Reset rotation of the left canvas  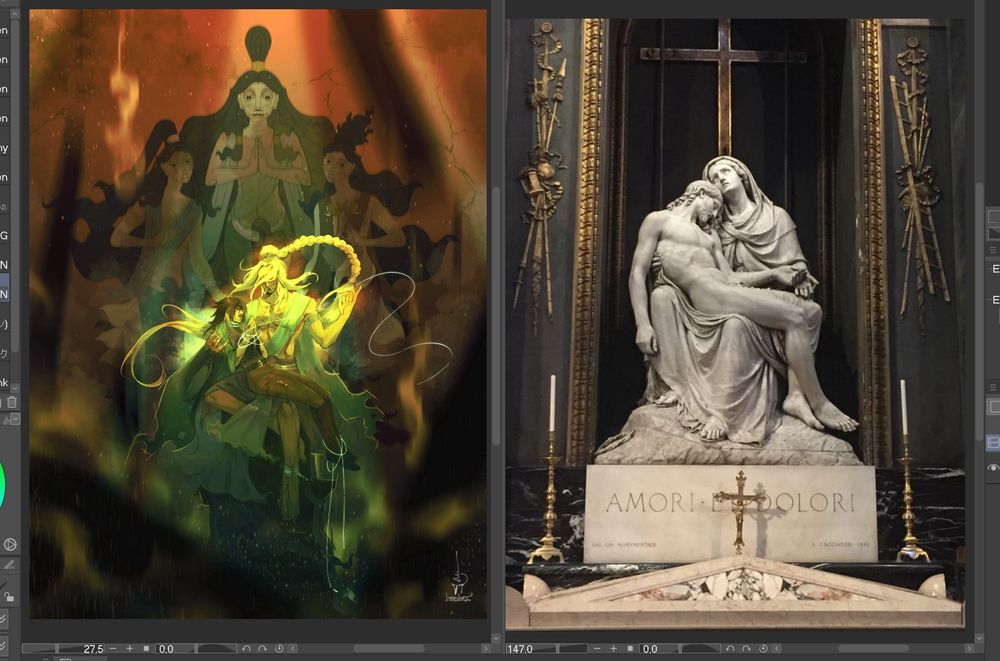pos(279,648)
